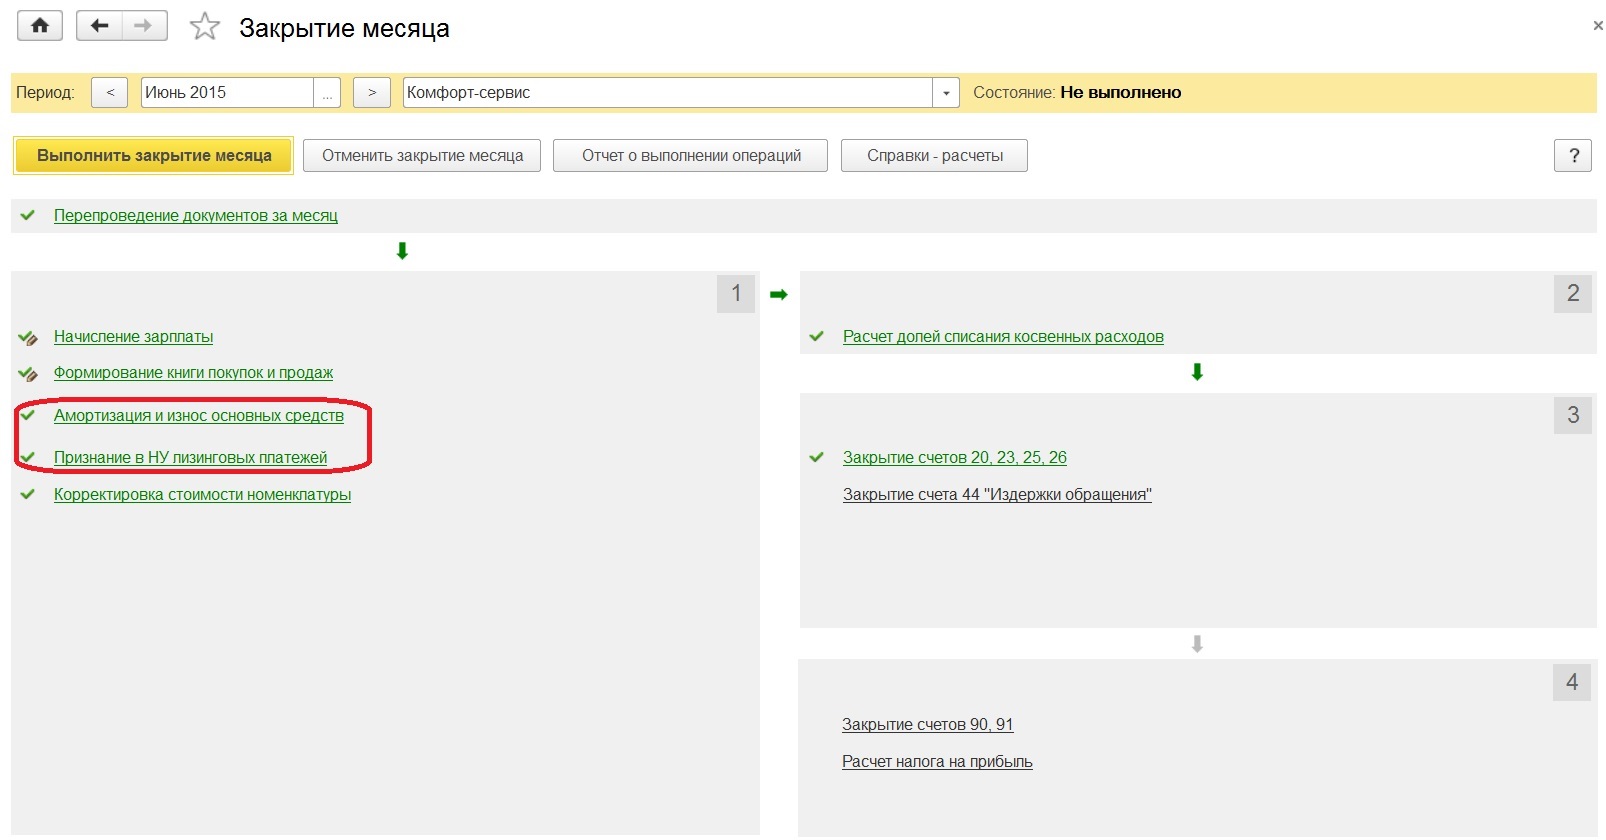Image resolution: width=1606 pixels, height=840 pixels.
Task: Click Отменить закрытие месяца button
Action: coord(422,156)
